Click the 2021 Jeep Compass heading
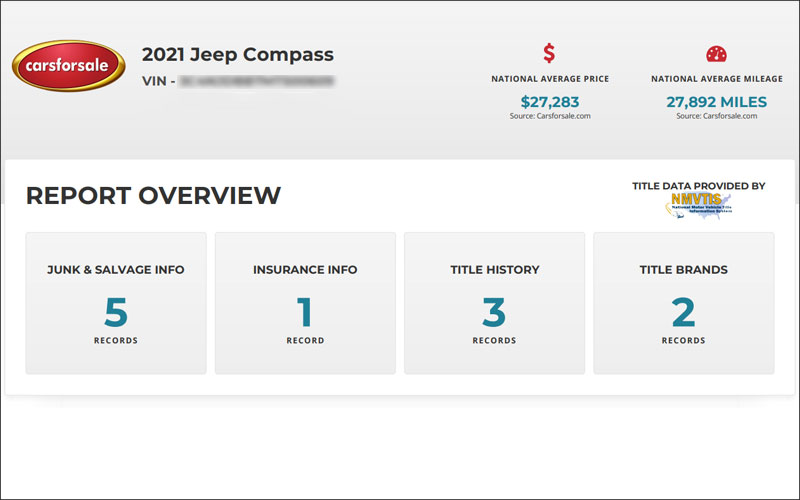This screenshot has width=800, height=500. [x=238, y=55]
